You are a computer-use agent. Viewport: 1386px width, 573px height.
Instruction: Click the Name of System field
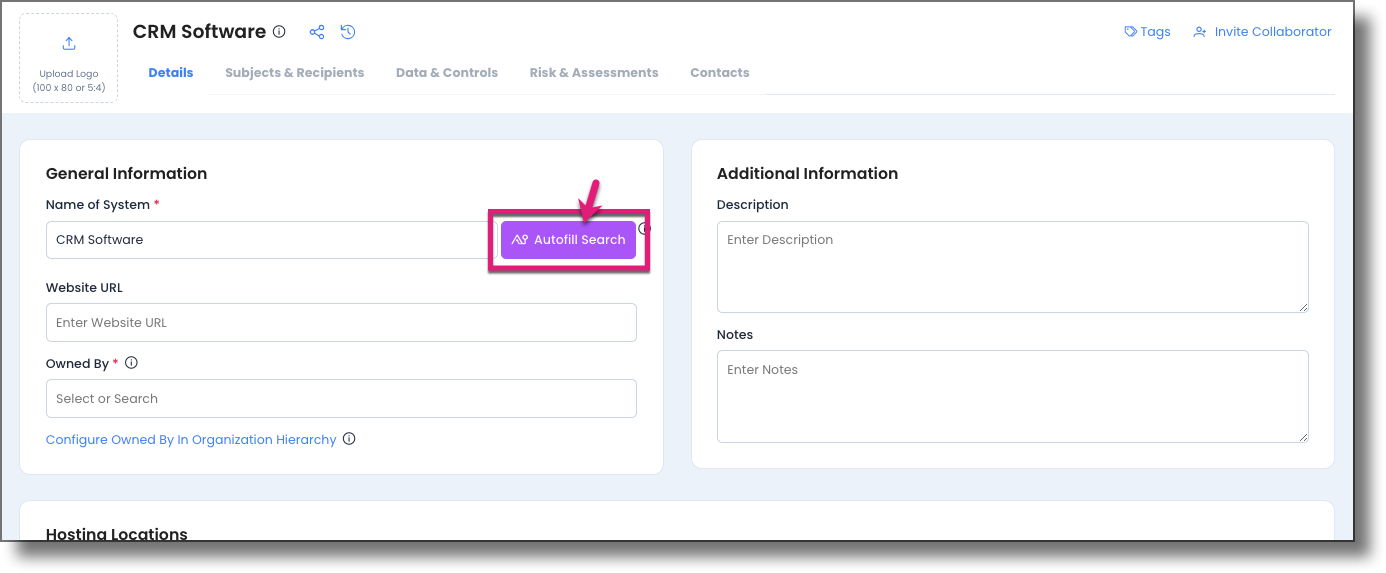point(266,240)
